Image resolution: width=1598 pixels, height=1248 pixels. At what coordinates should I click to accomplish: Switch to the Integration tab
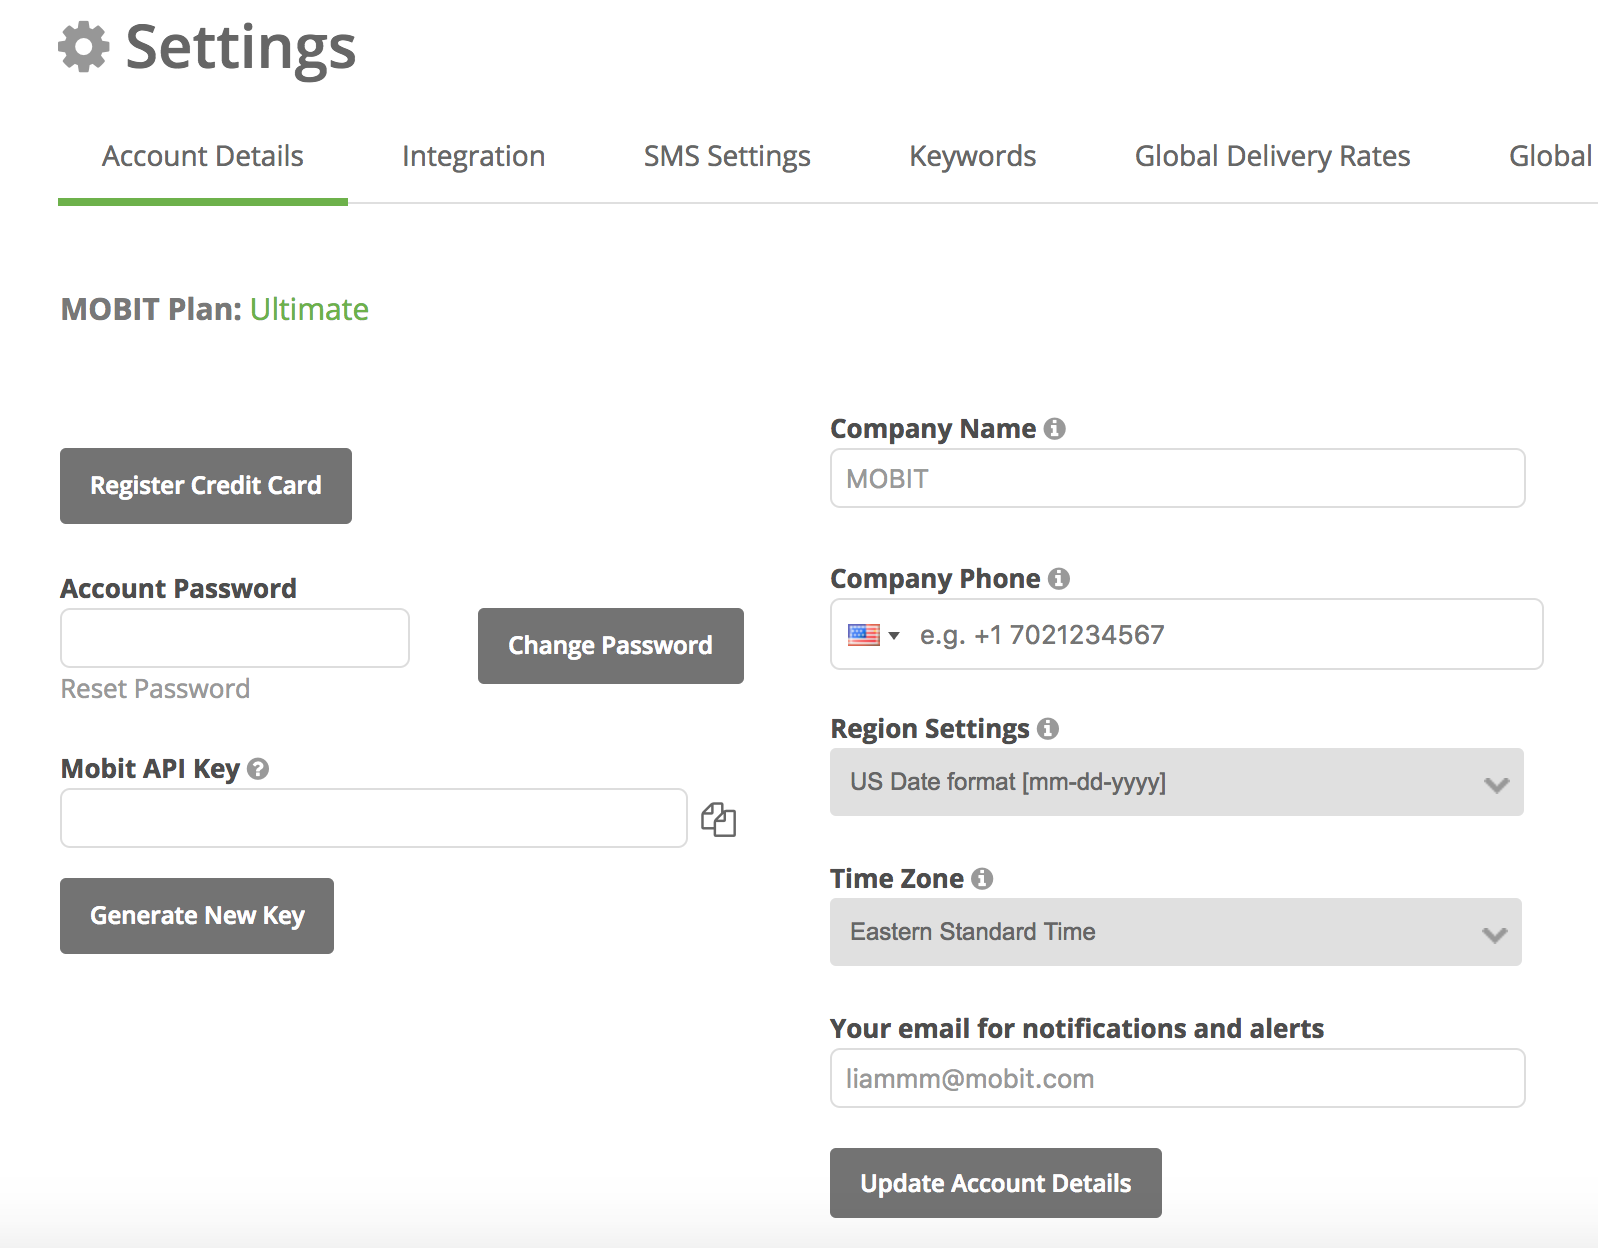tap(473, 156)
